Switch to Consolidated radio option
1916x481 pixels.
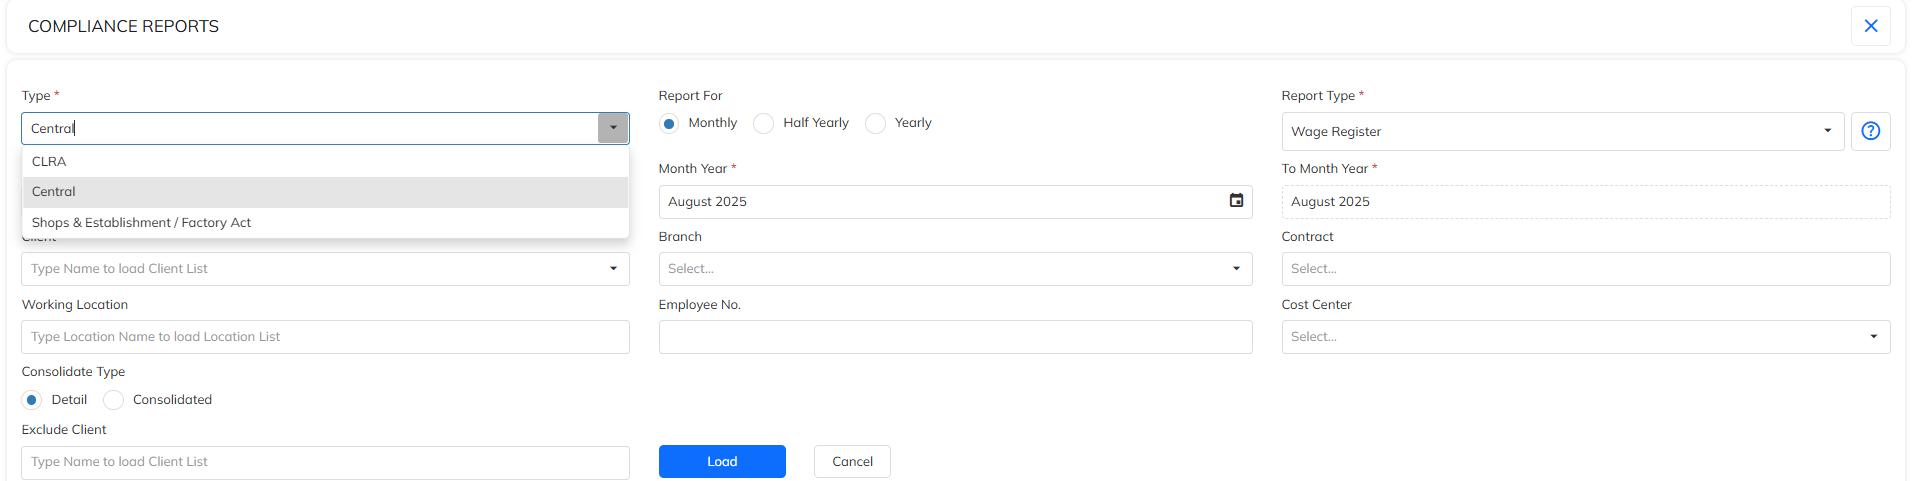coord(114,400)
